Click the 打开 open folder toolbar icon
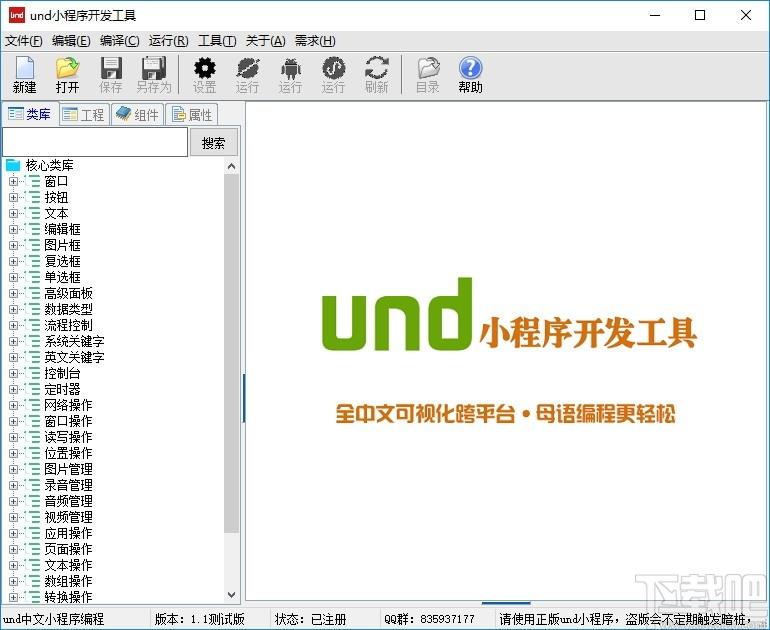 pyautogui.click(x=67, y=68)
